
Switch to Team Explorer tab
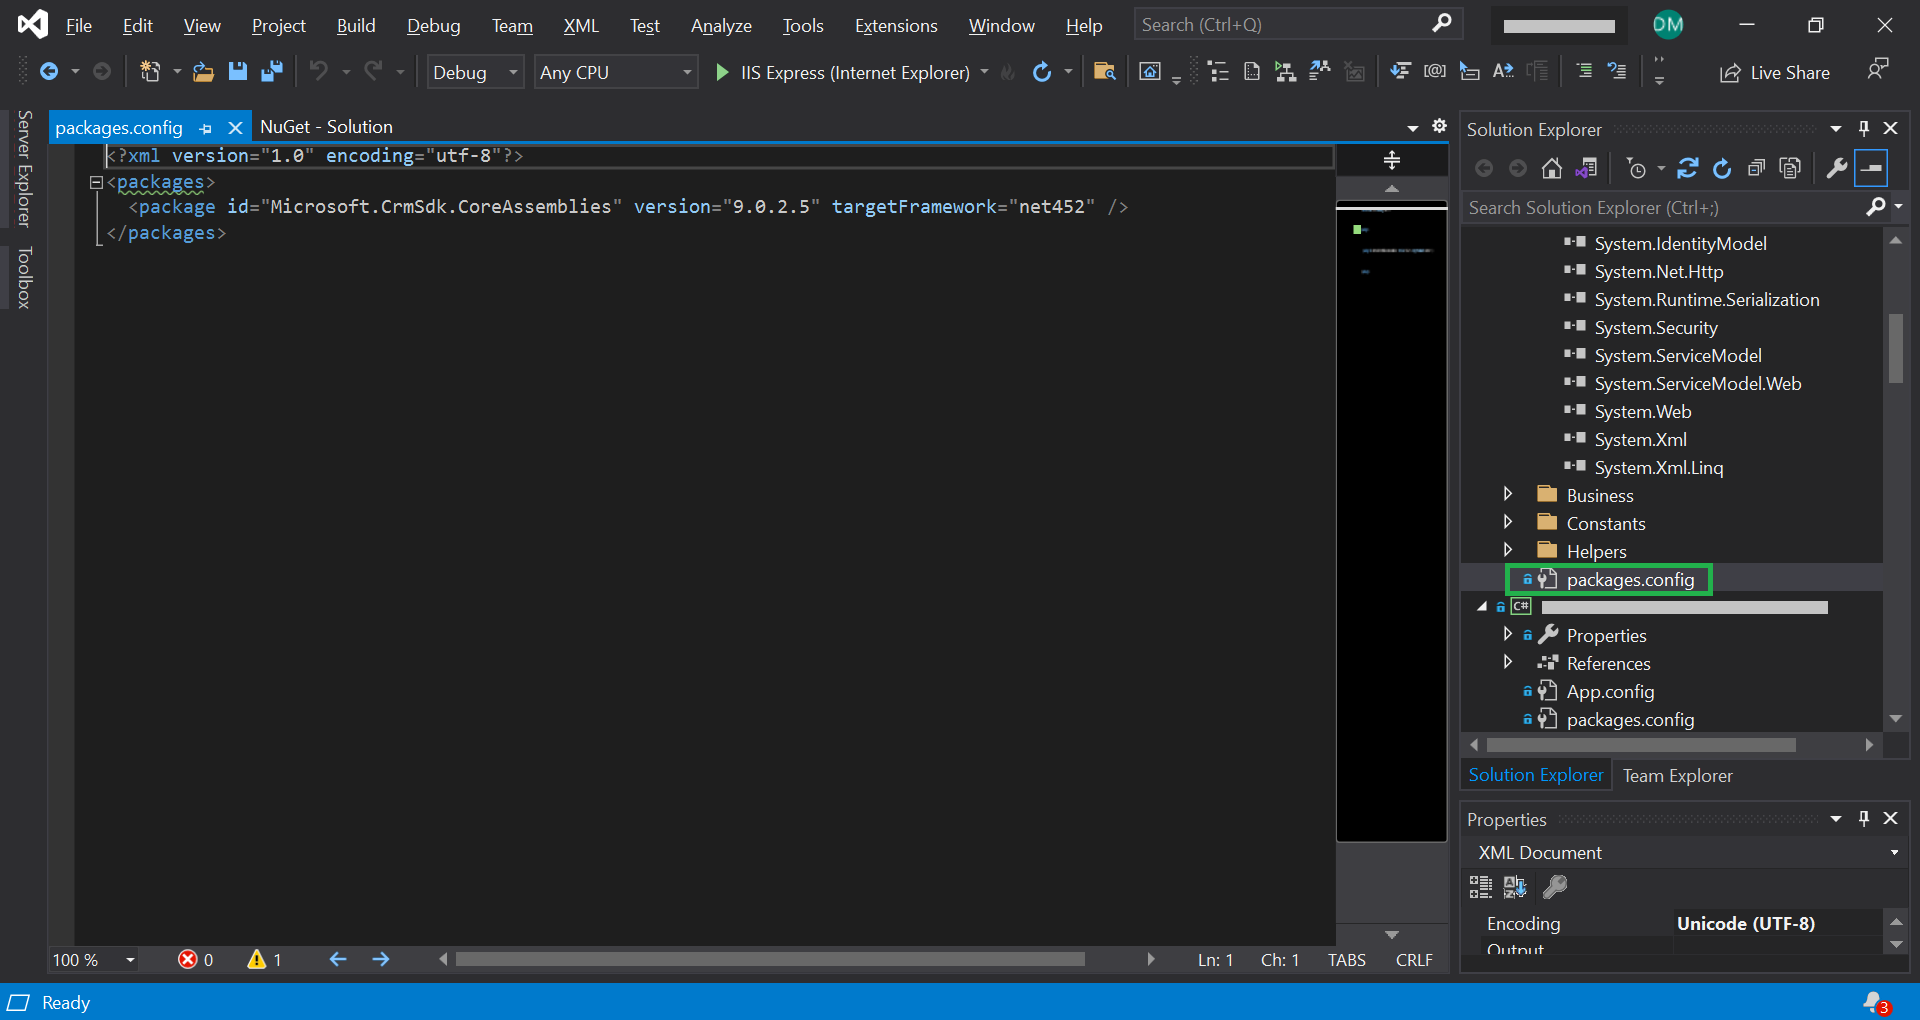(1677, 776)
